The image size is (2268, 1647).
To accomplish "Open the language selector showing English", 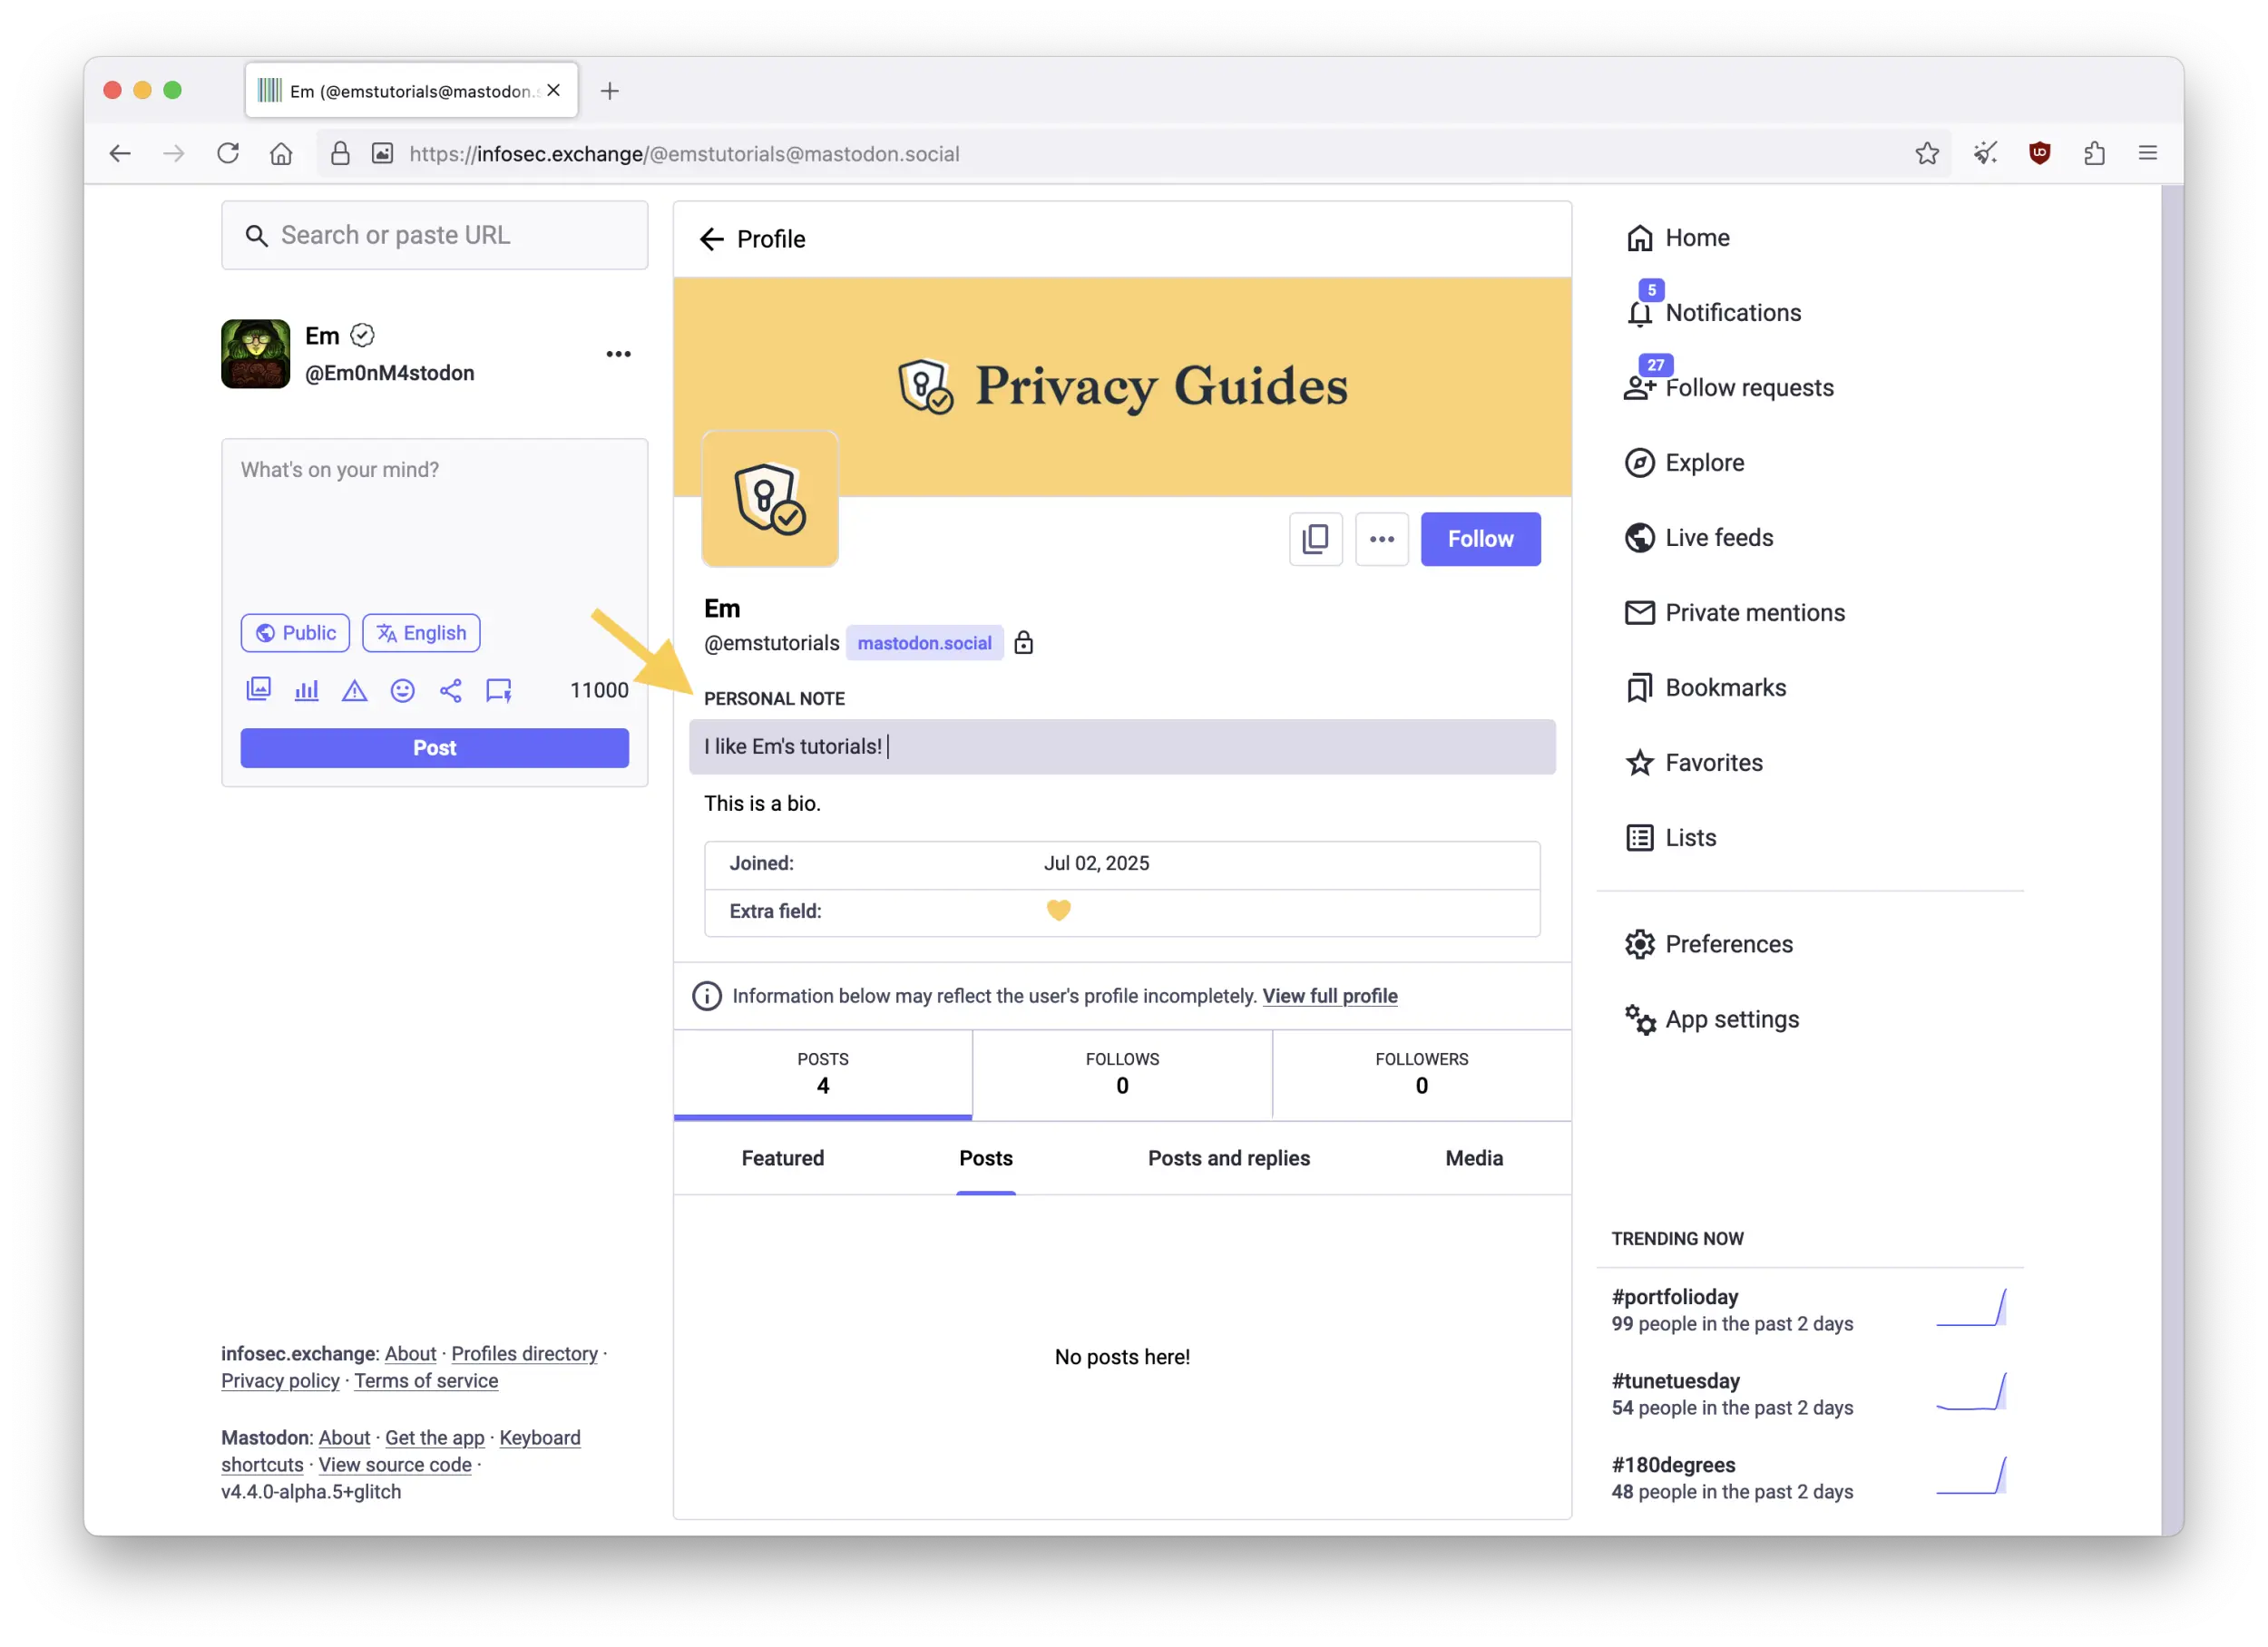I will pyautogui.click(x=421, y=632).
